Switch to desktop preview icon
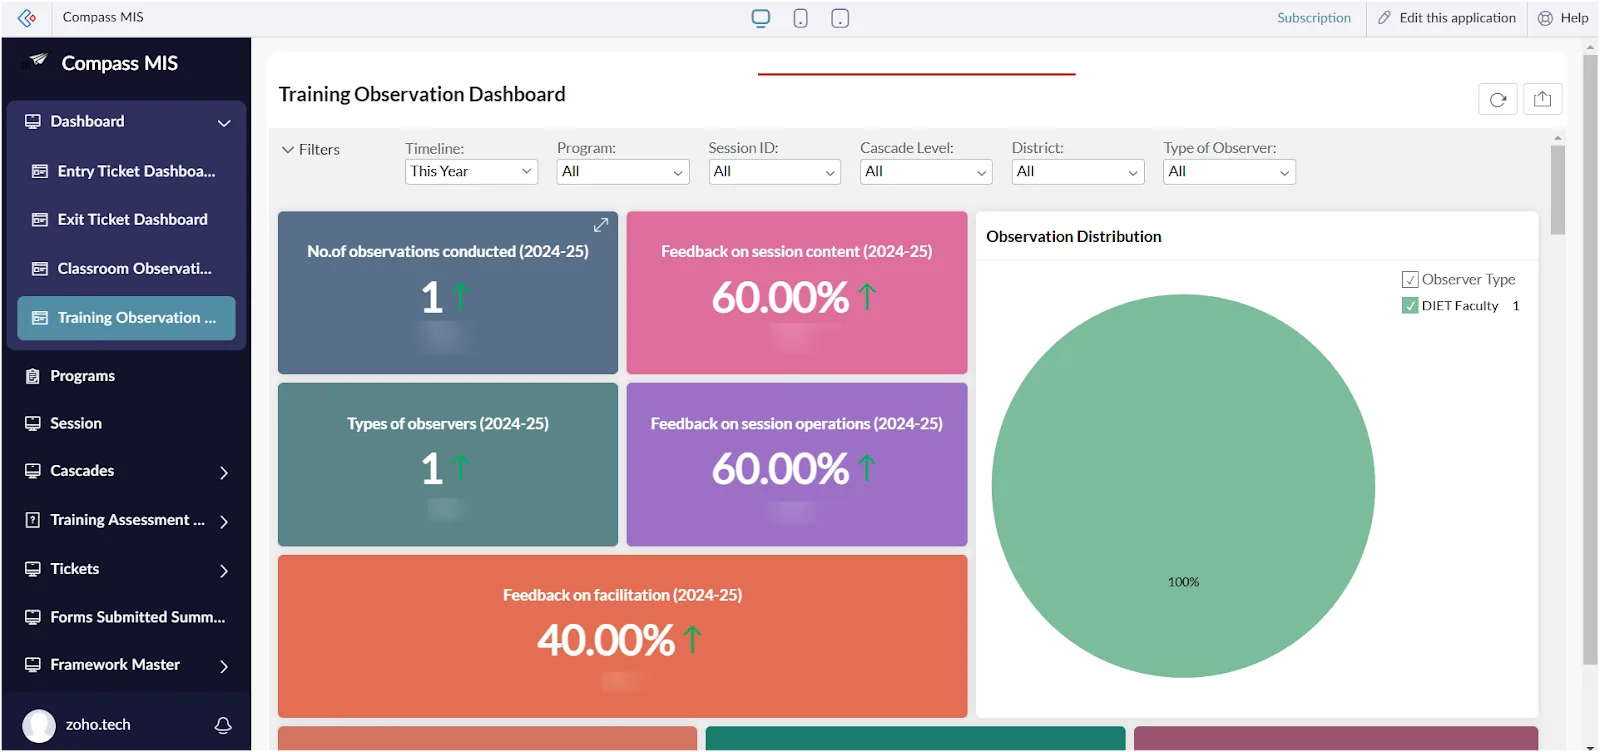Screen dimensions: 1600x752 point(761,18)
